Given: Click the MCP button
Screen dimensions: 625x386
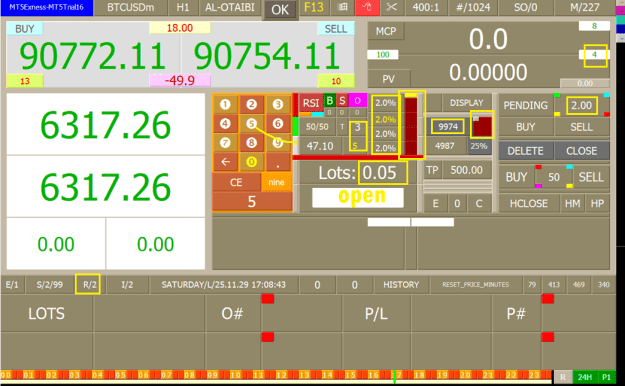Looking at the screenshot, I should (x=386, y=31).
